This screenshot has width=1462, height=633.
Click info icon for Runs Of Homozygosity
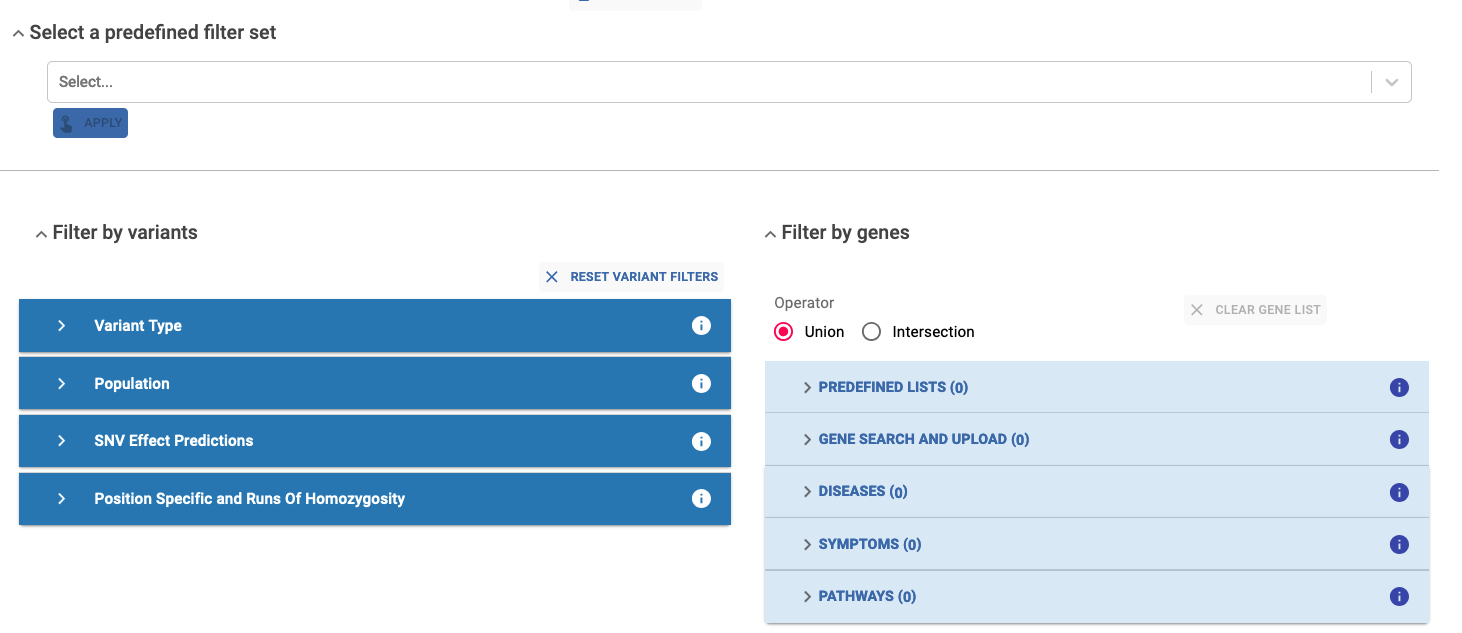pyautogui.click(x=701, y=498)
